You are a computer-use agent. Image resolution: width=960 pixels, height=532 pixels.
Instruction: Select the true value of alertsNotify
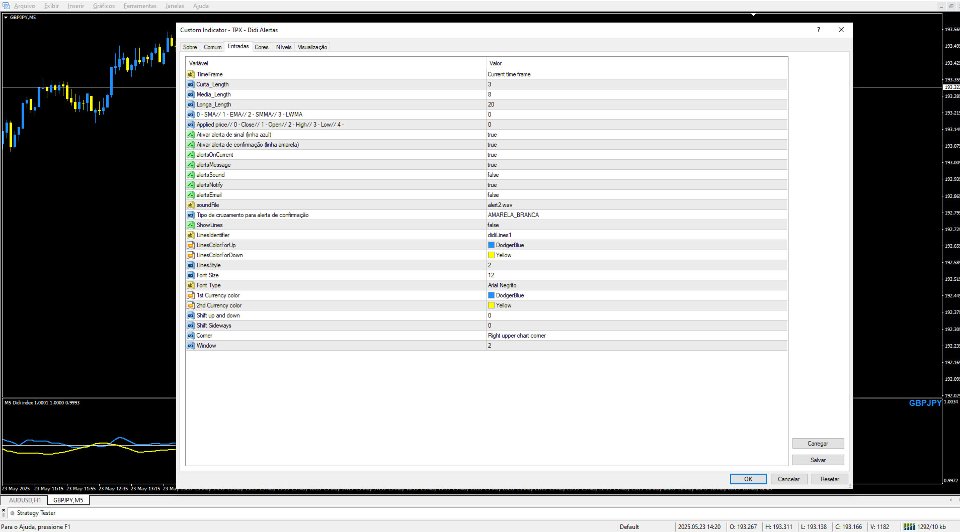[492, 185]
